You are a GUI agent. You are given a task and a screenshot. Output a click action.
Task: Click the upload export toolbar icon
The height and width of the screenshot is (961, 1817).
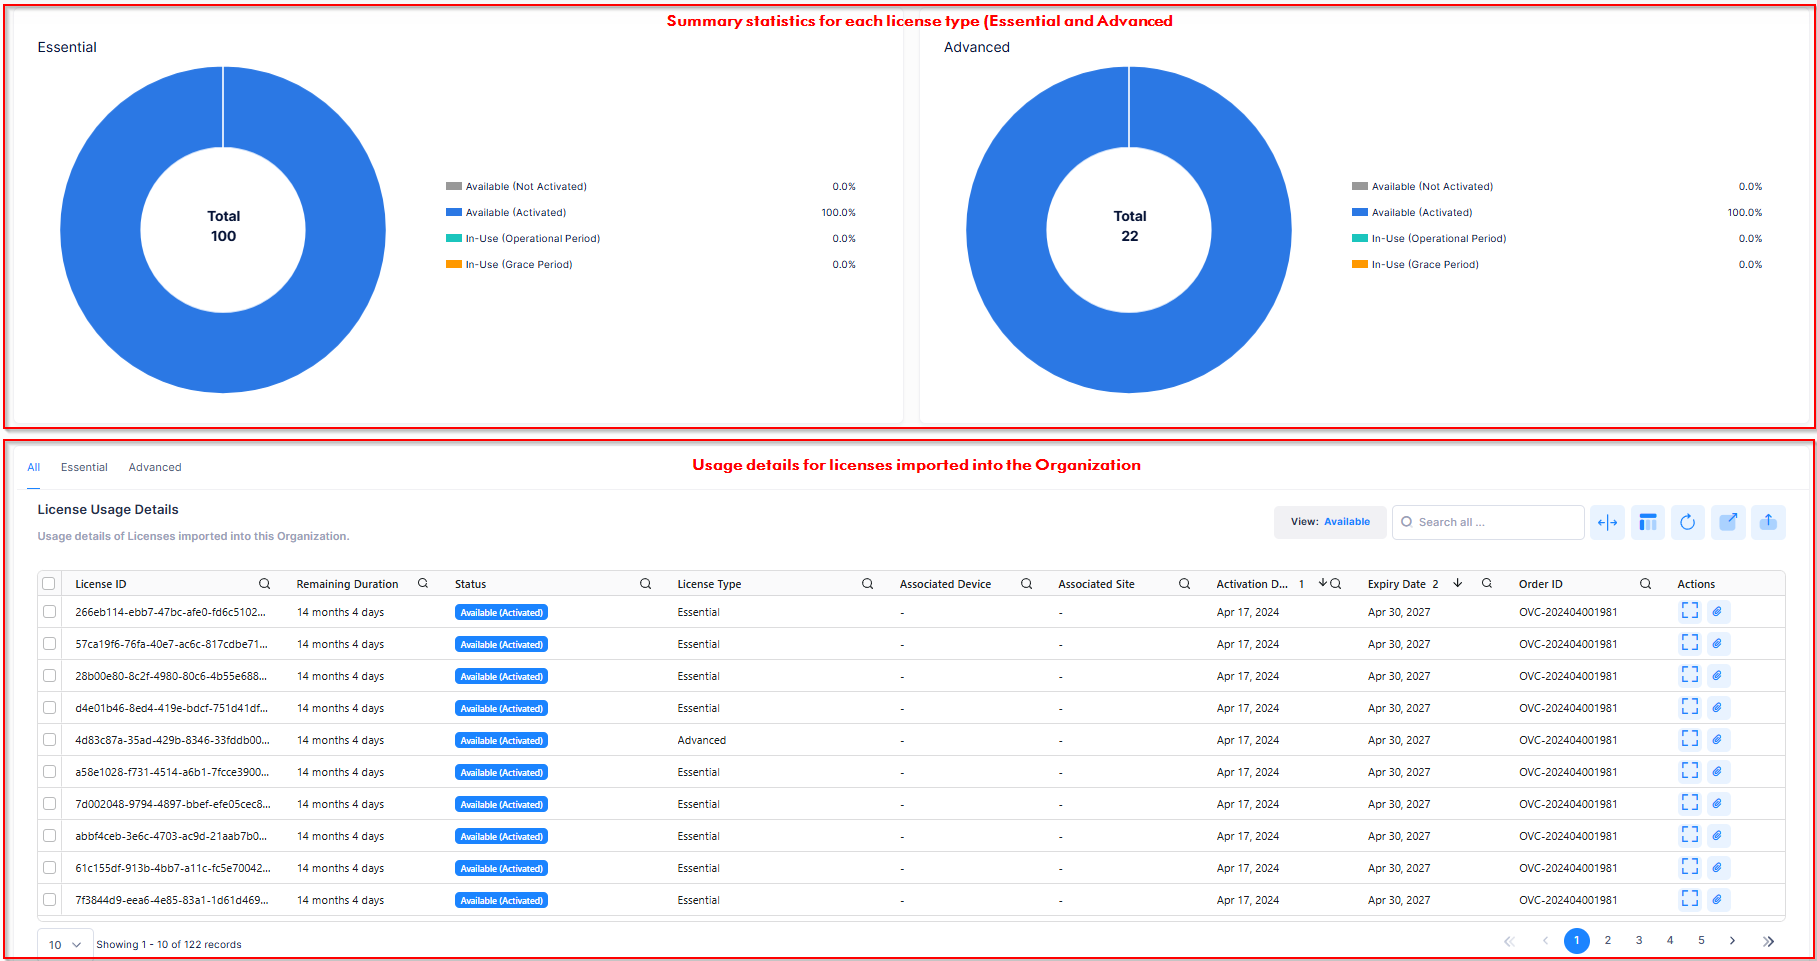point(1767,522)
